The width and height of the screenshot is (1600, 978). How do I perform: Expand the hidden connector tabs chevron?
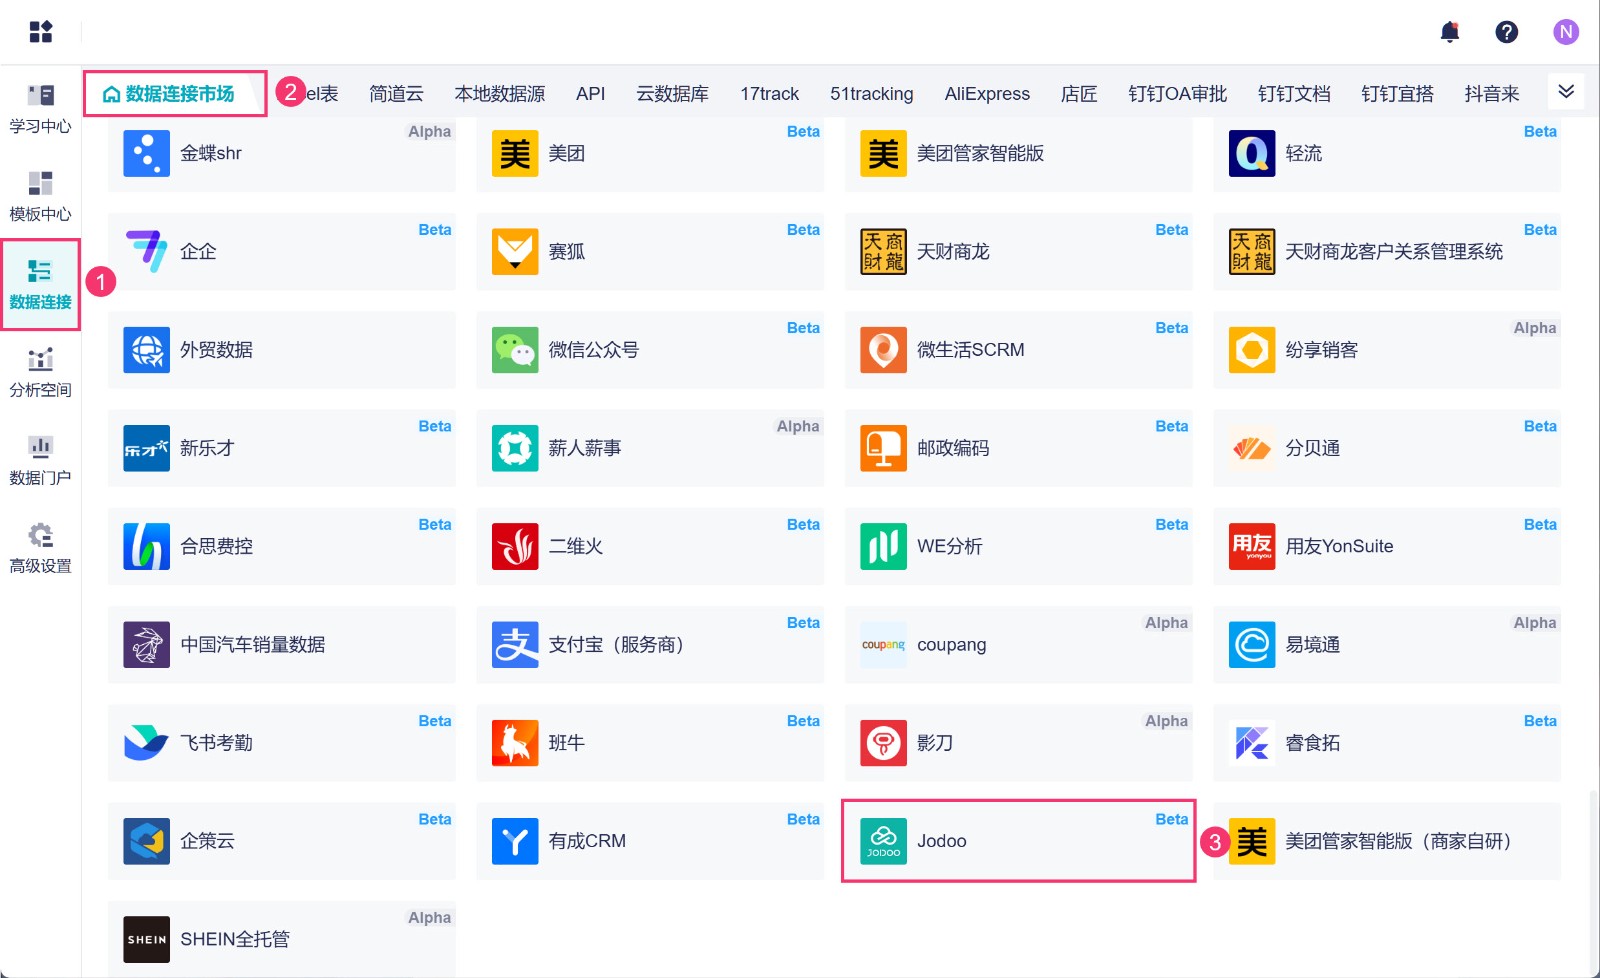[x=1566, y=92]
